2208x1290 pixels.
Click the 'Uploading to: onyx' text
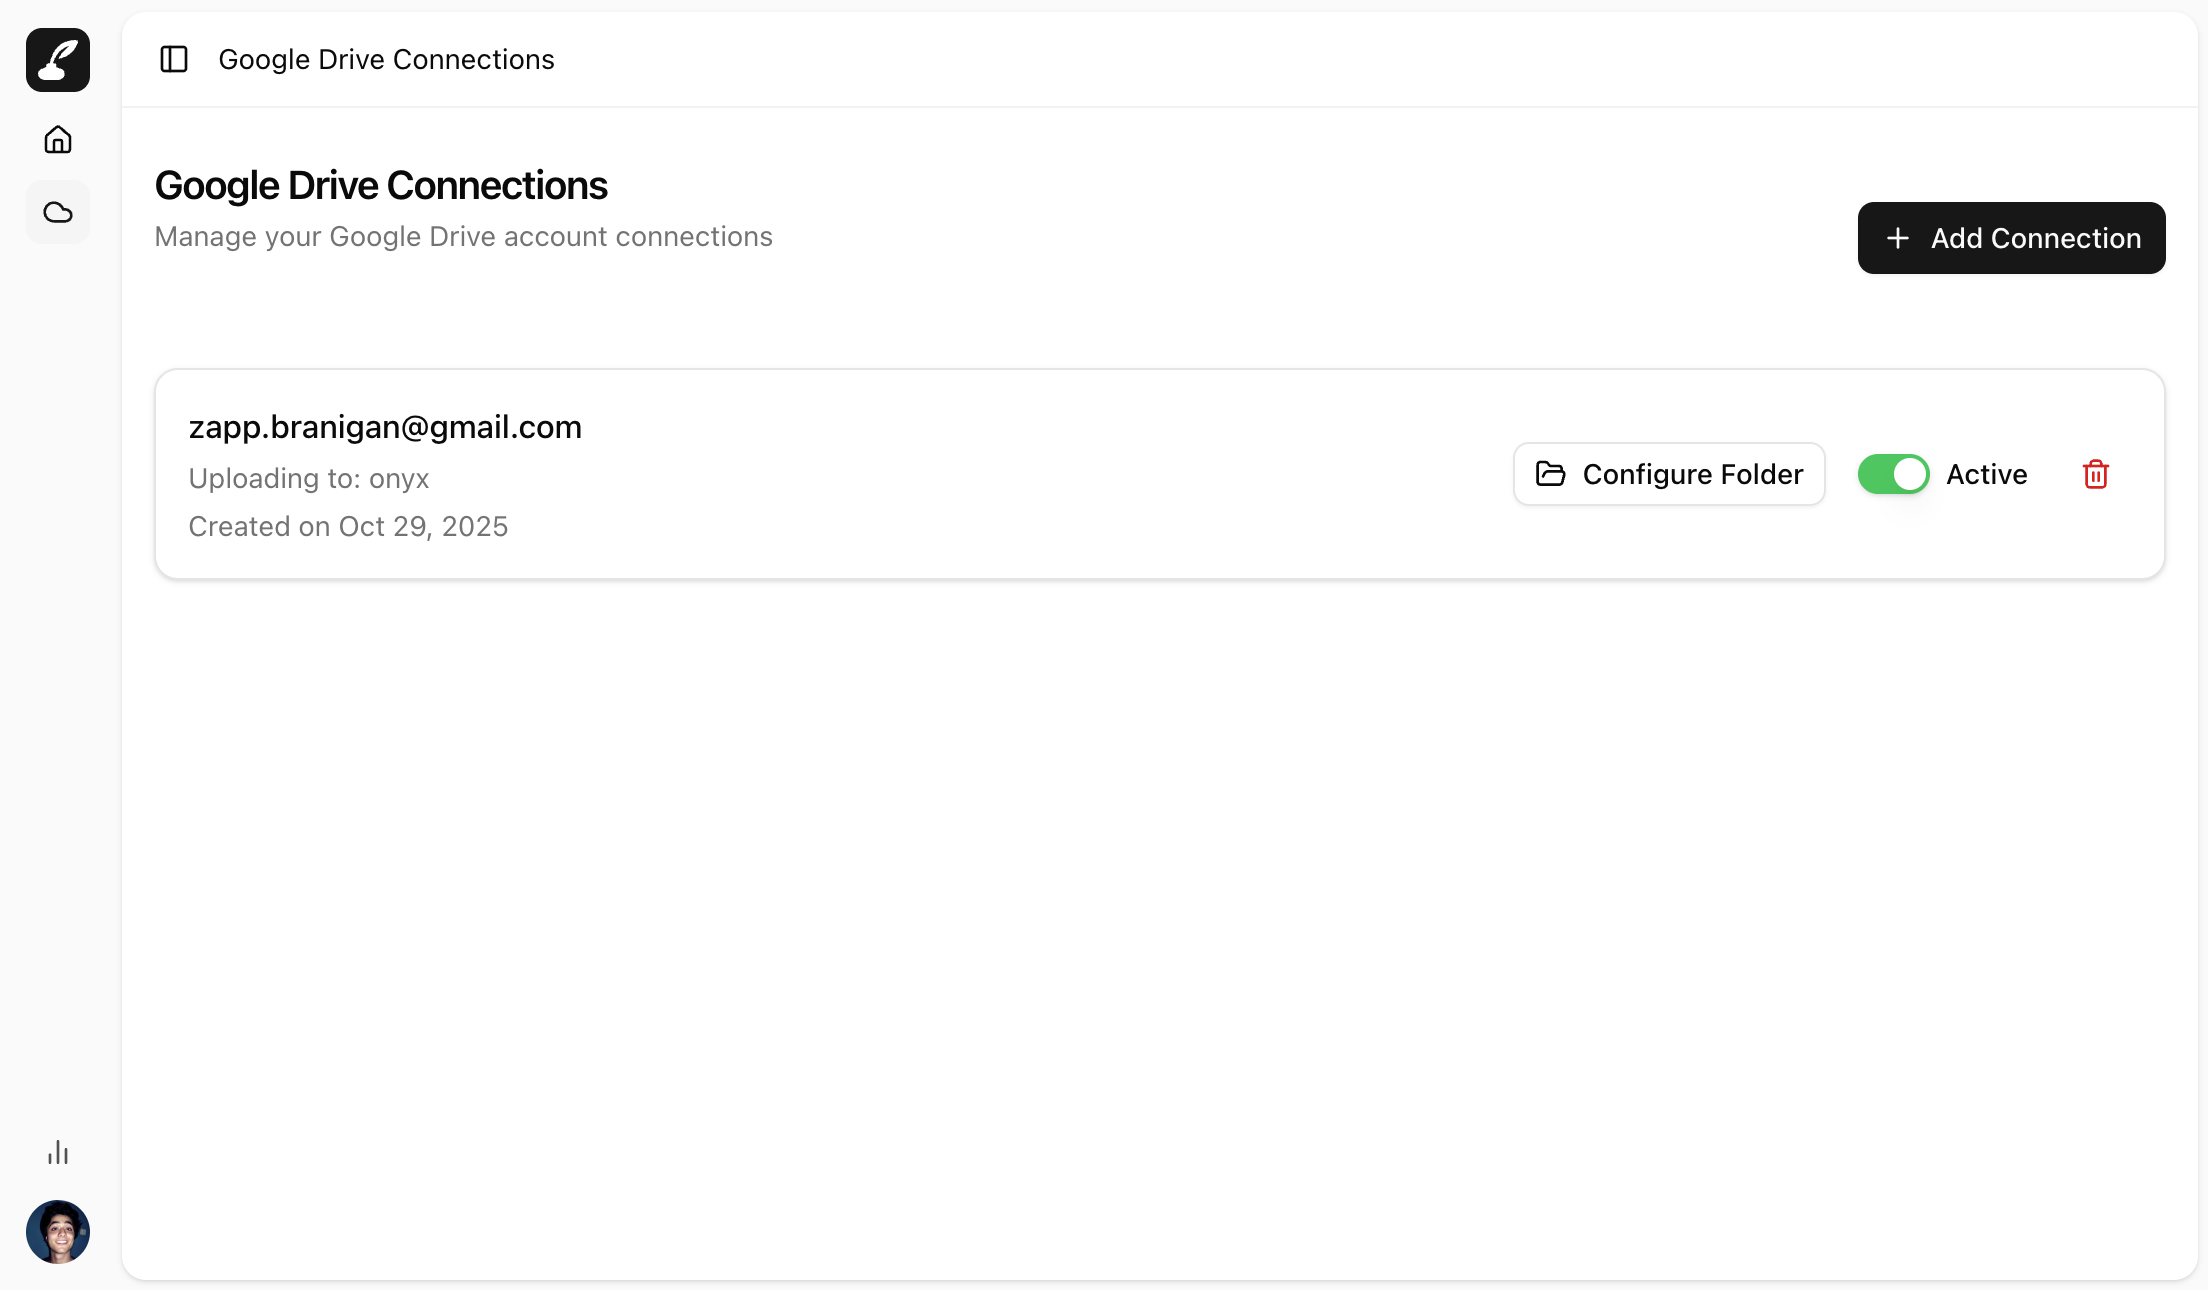click(x=309, y=478)
